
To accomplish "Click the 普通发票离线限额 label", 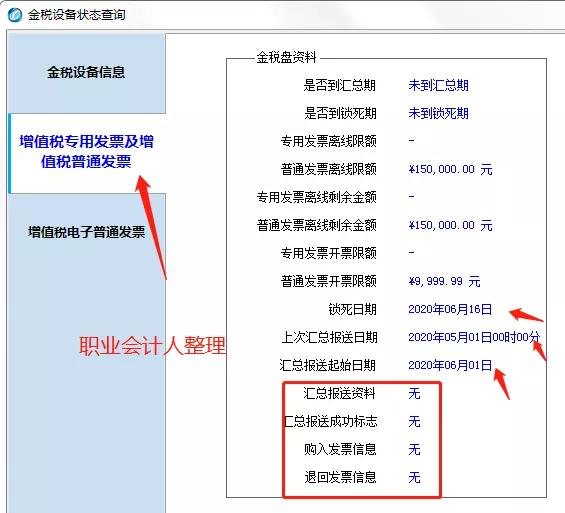I will [329, 169].
